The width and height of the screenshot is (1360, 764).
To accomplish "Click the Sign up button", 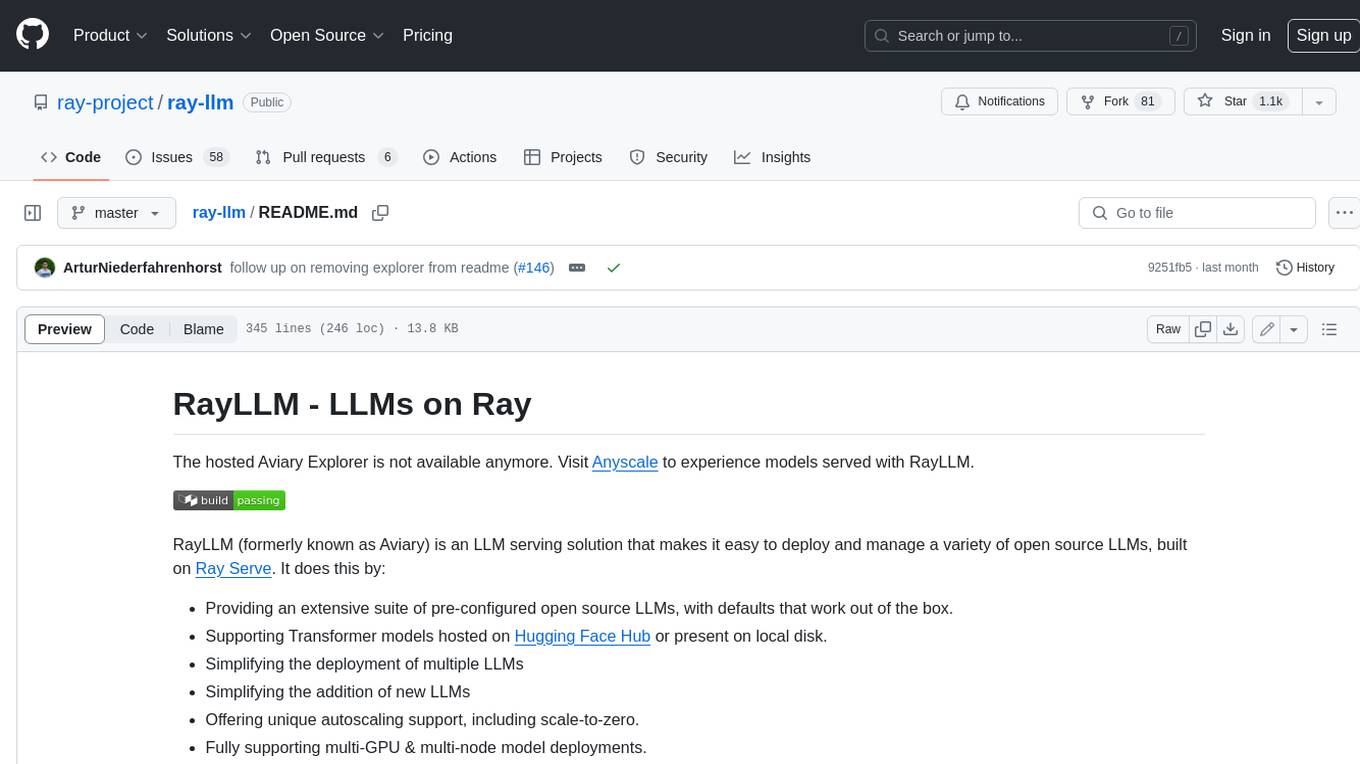I will 1323,35.
